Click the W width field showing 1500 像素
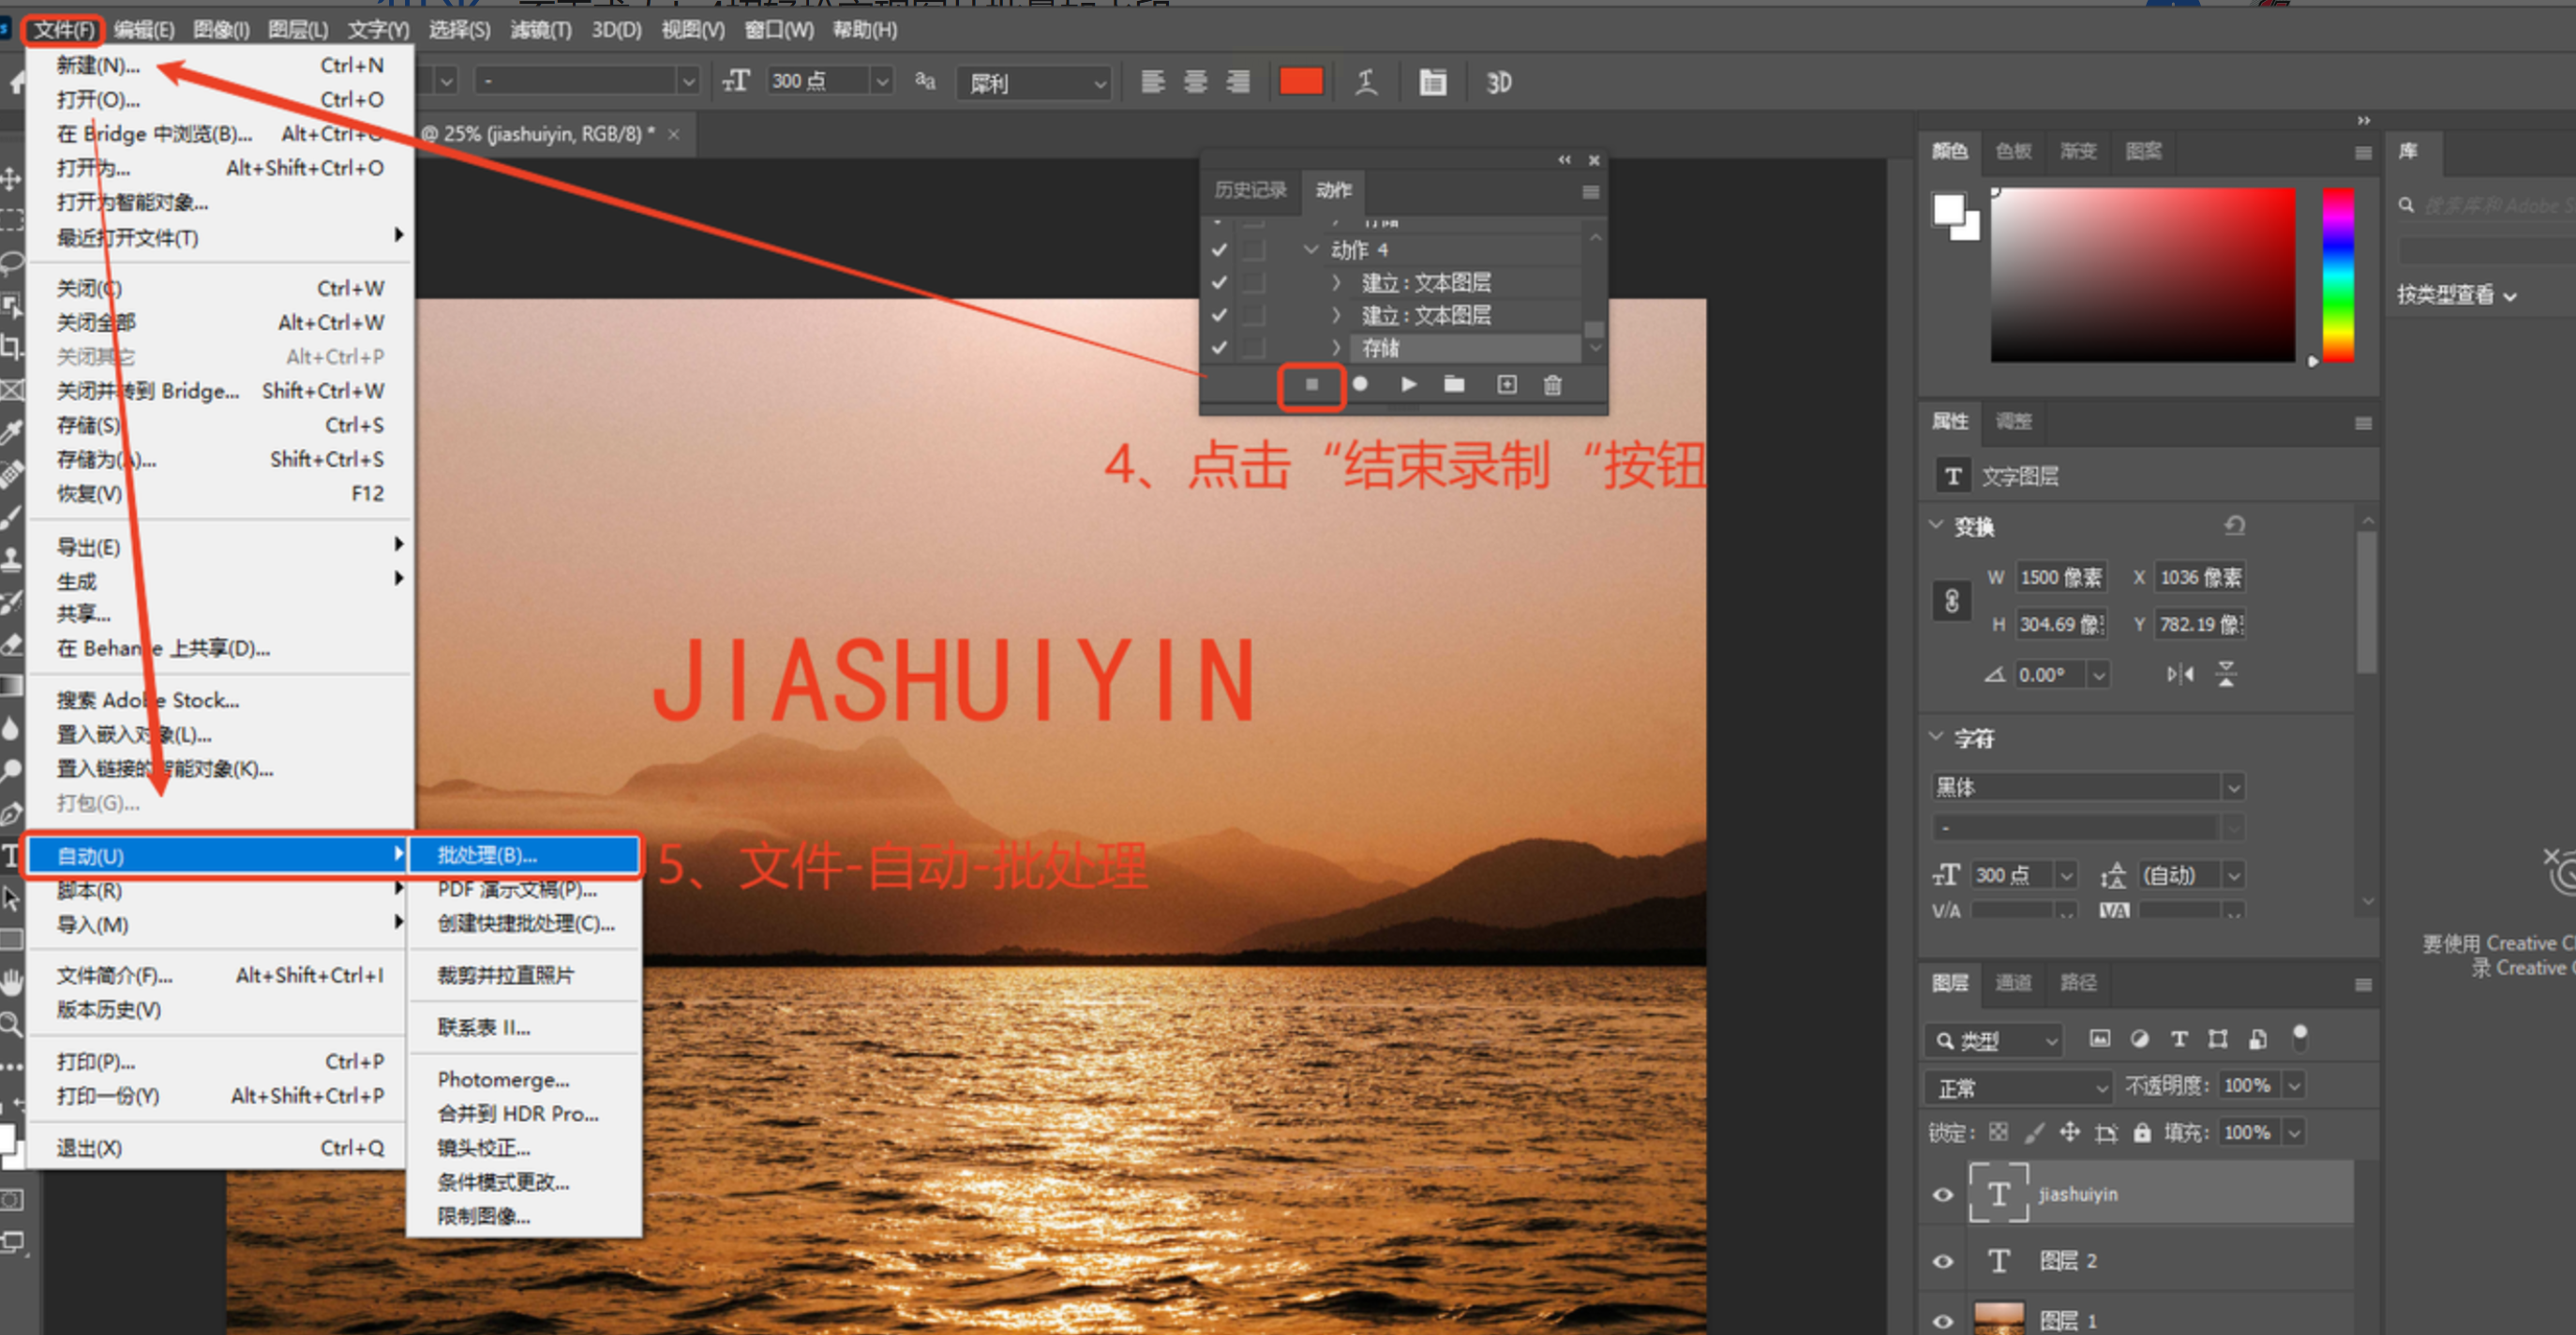Screen dimensions: 2576x1335 2061,577
